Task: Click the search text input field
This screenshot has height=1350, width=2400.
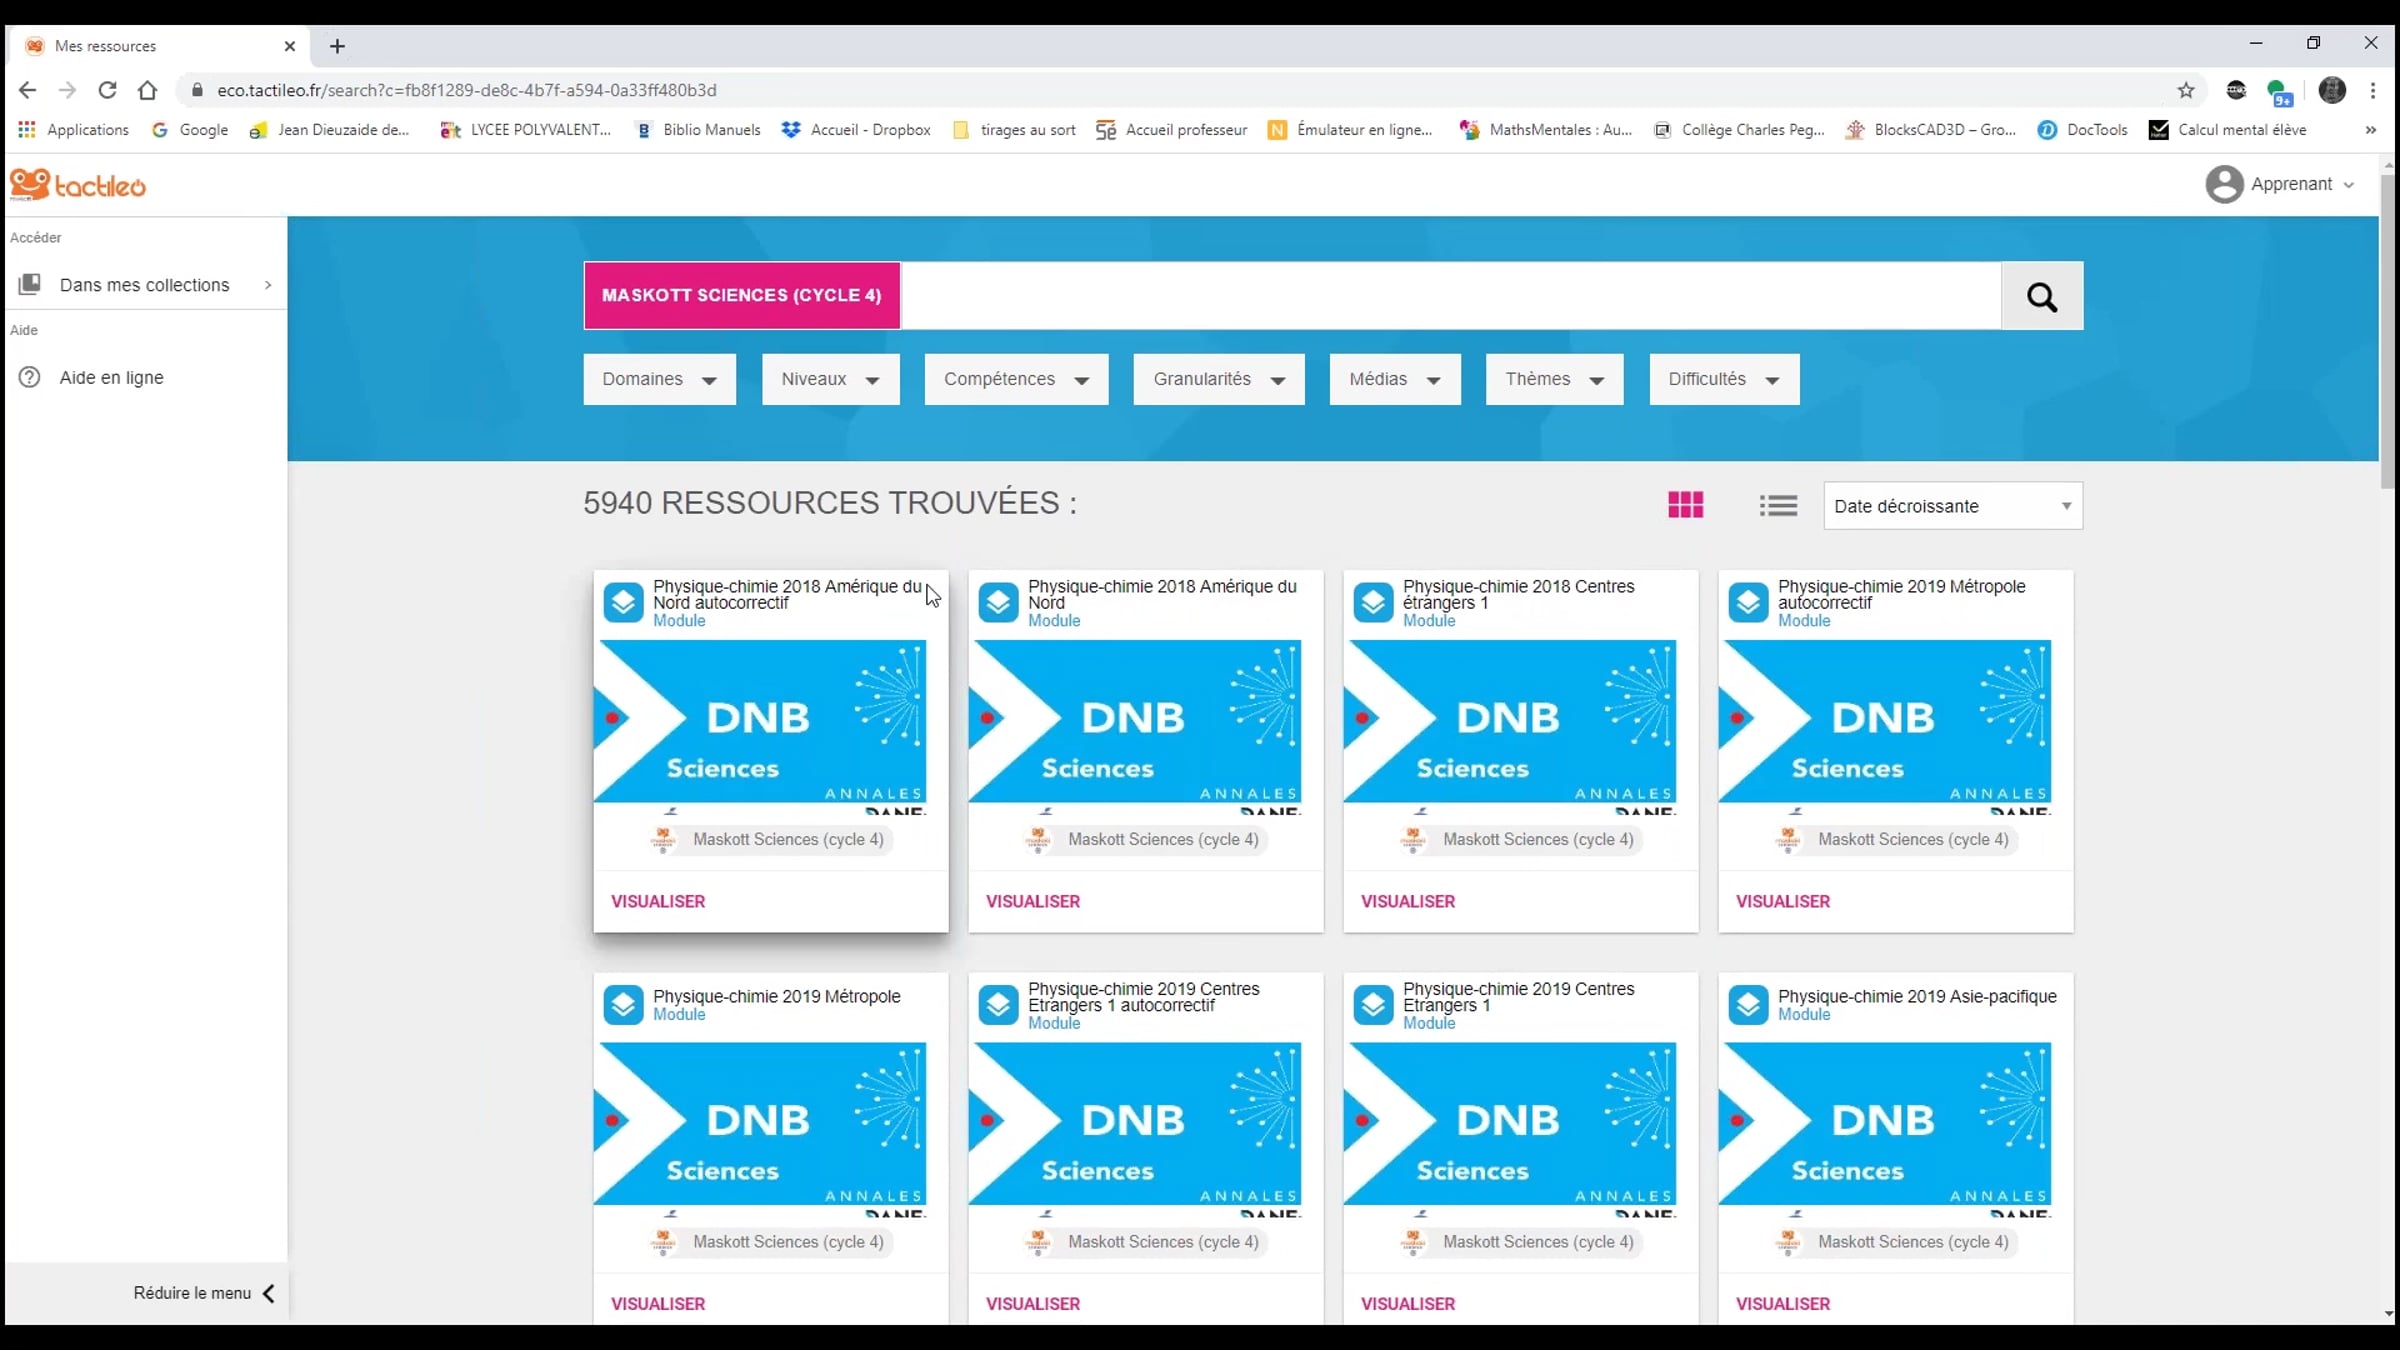Action: click(1451, 296)
